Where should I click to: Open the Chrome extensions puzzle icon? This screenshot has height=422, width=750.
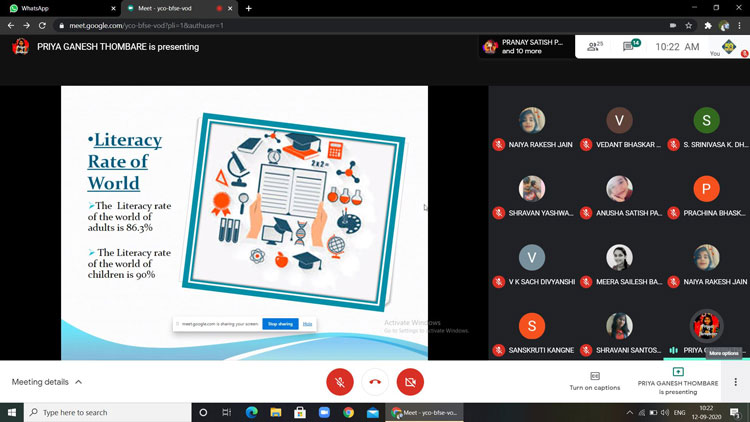pyautogui.click(x=707, y=25)
